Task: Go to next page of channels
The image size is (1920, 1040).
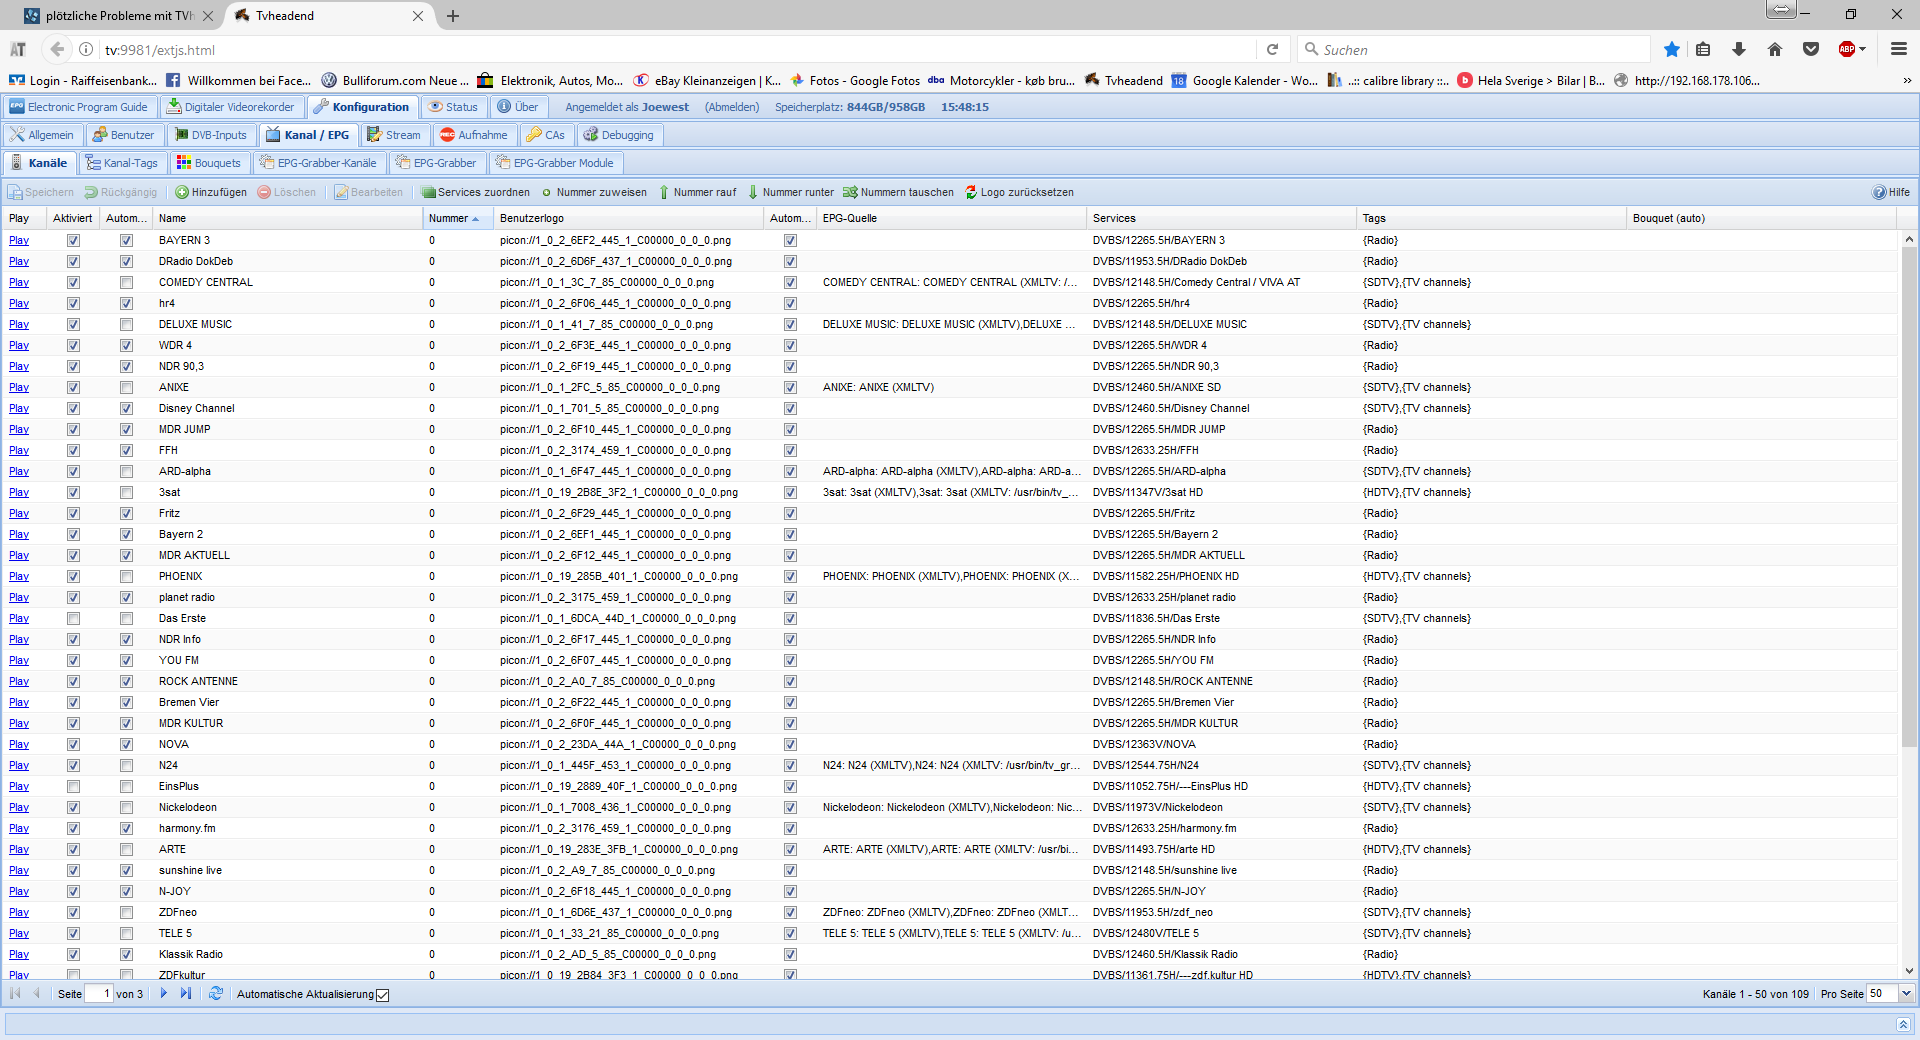Action: coord(164,993)
